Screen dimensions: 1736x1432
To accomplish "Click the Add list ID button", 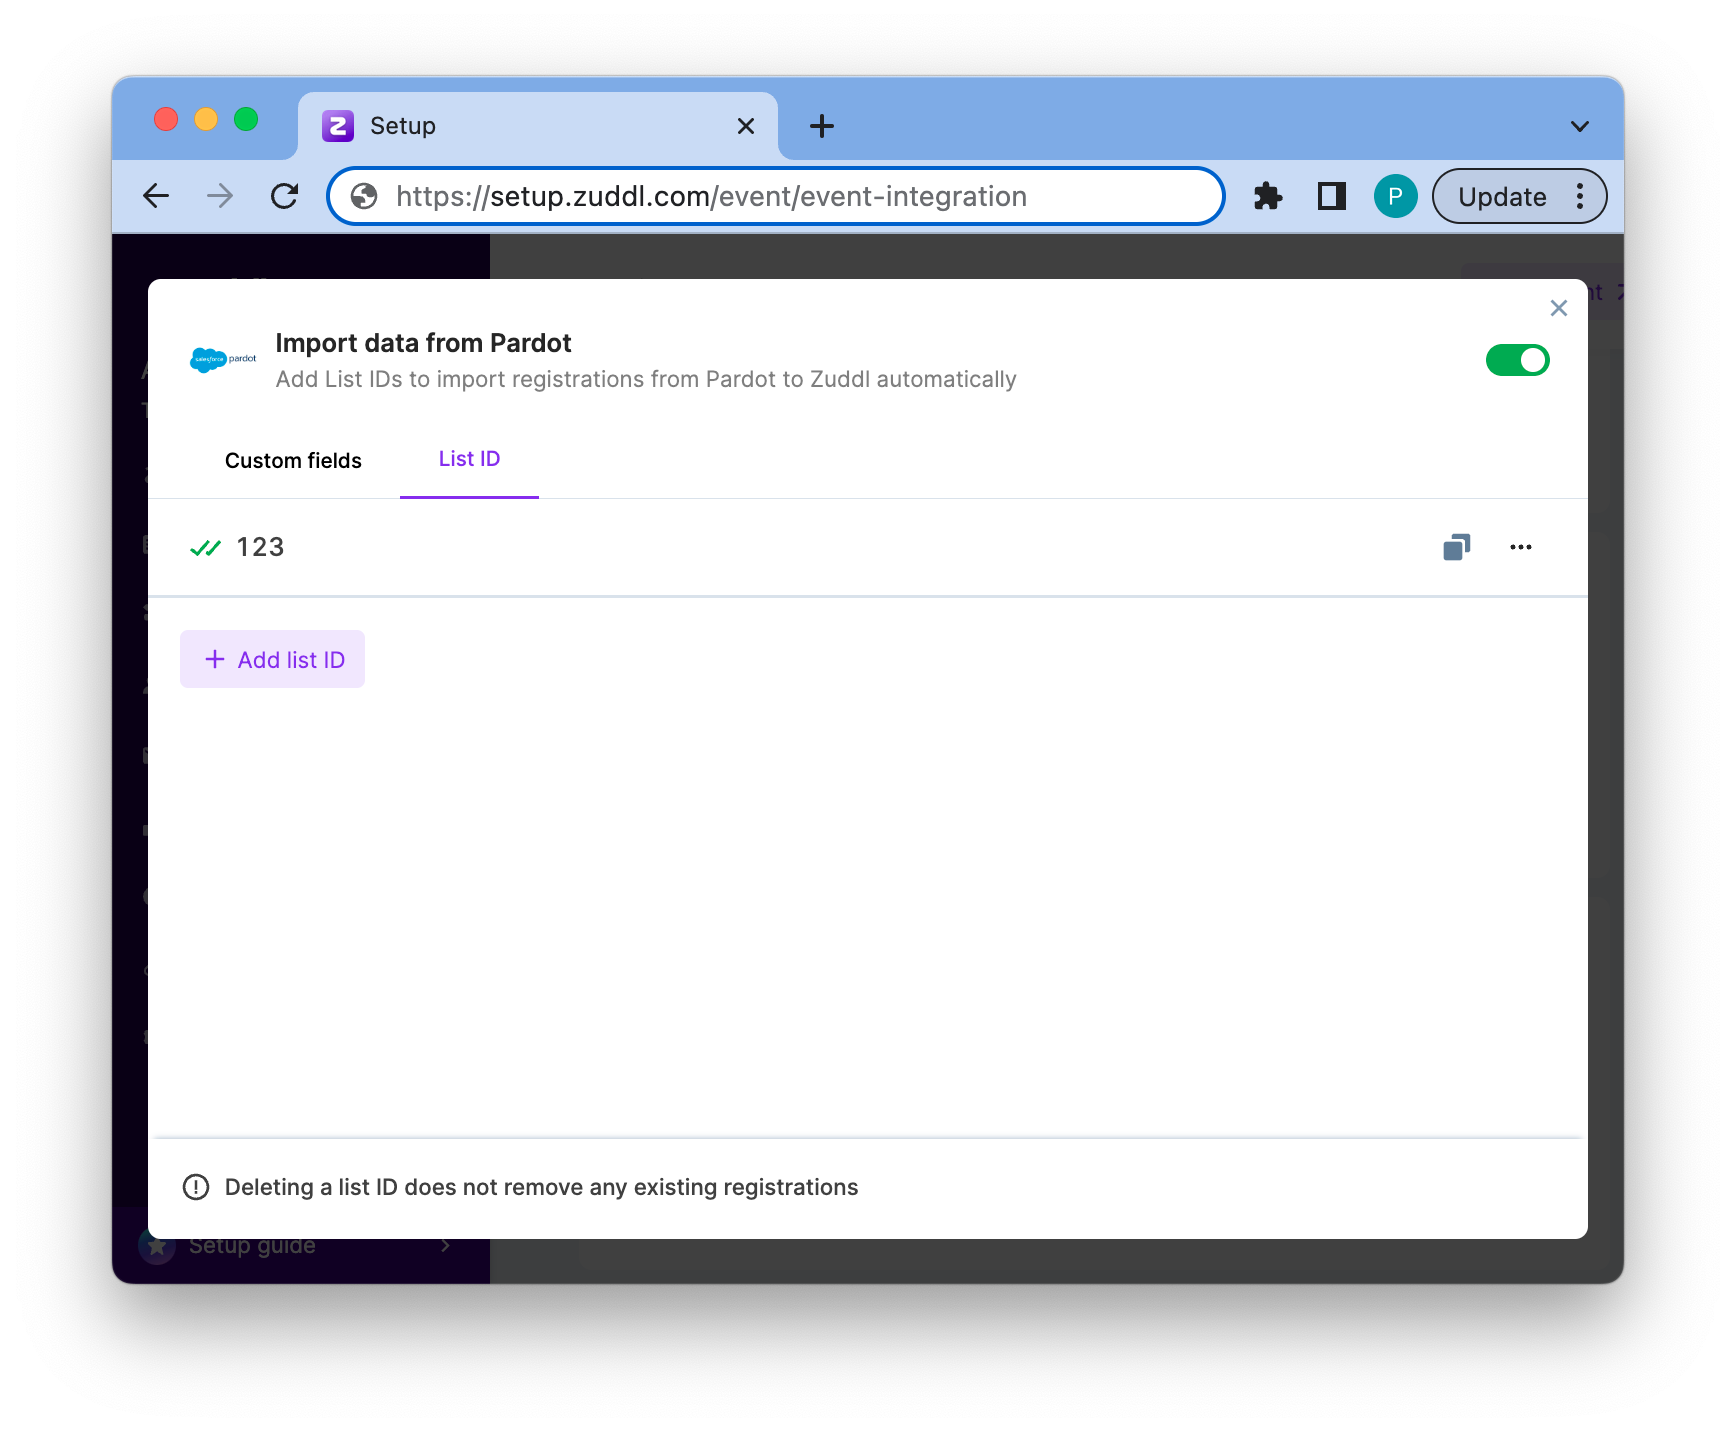I will [x=272, y=659].
